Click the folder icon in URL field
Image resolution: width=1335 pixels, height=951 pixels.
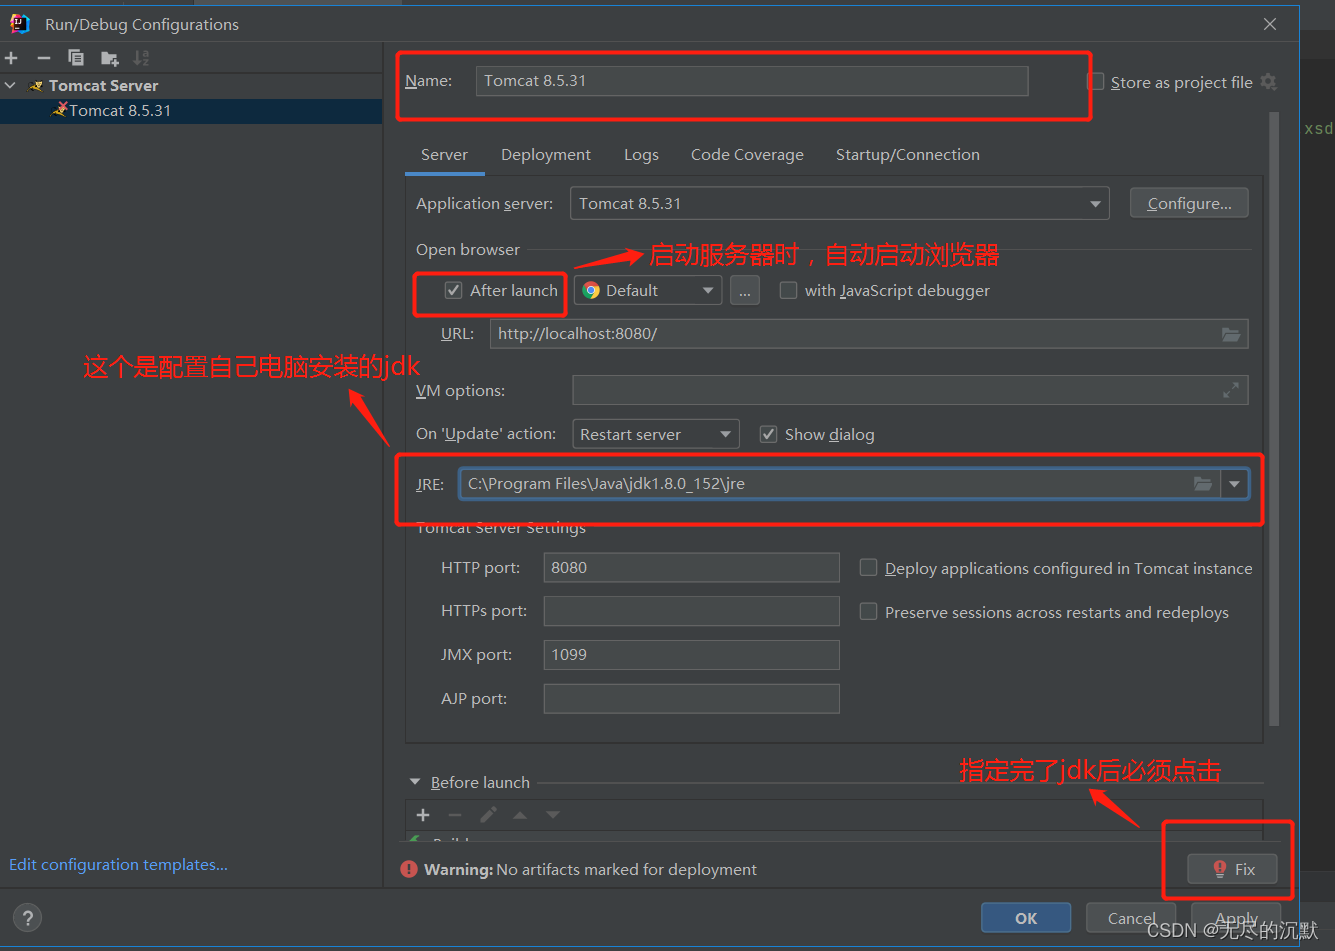click(x=1231, y=334)
